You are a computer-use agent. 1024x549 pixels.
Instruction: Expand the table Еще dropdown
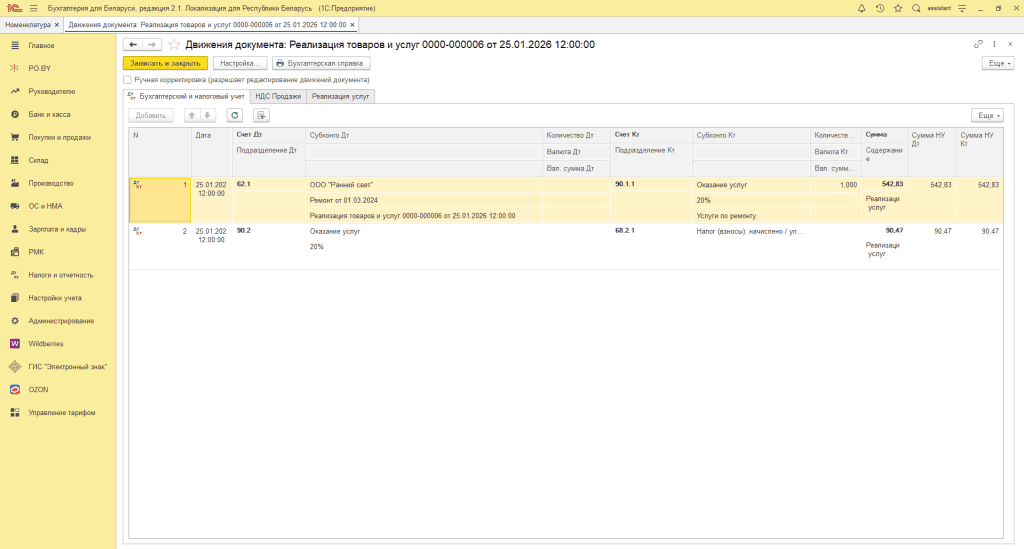(987, 115)
